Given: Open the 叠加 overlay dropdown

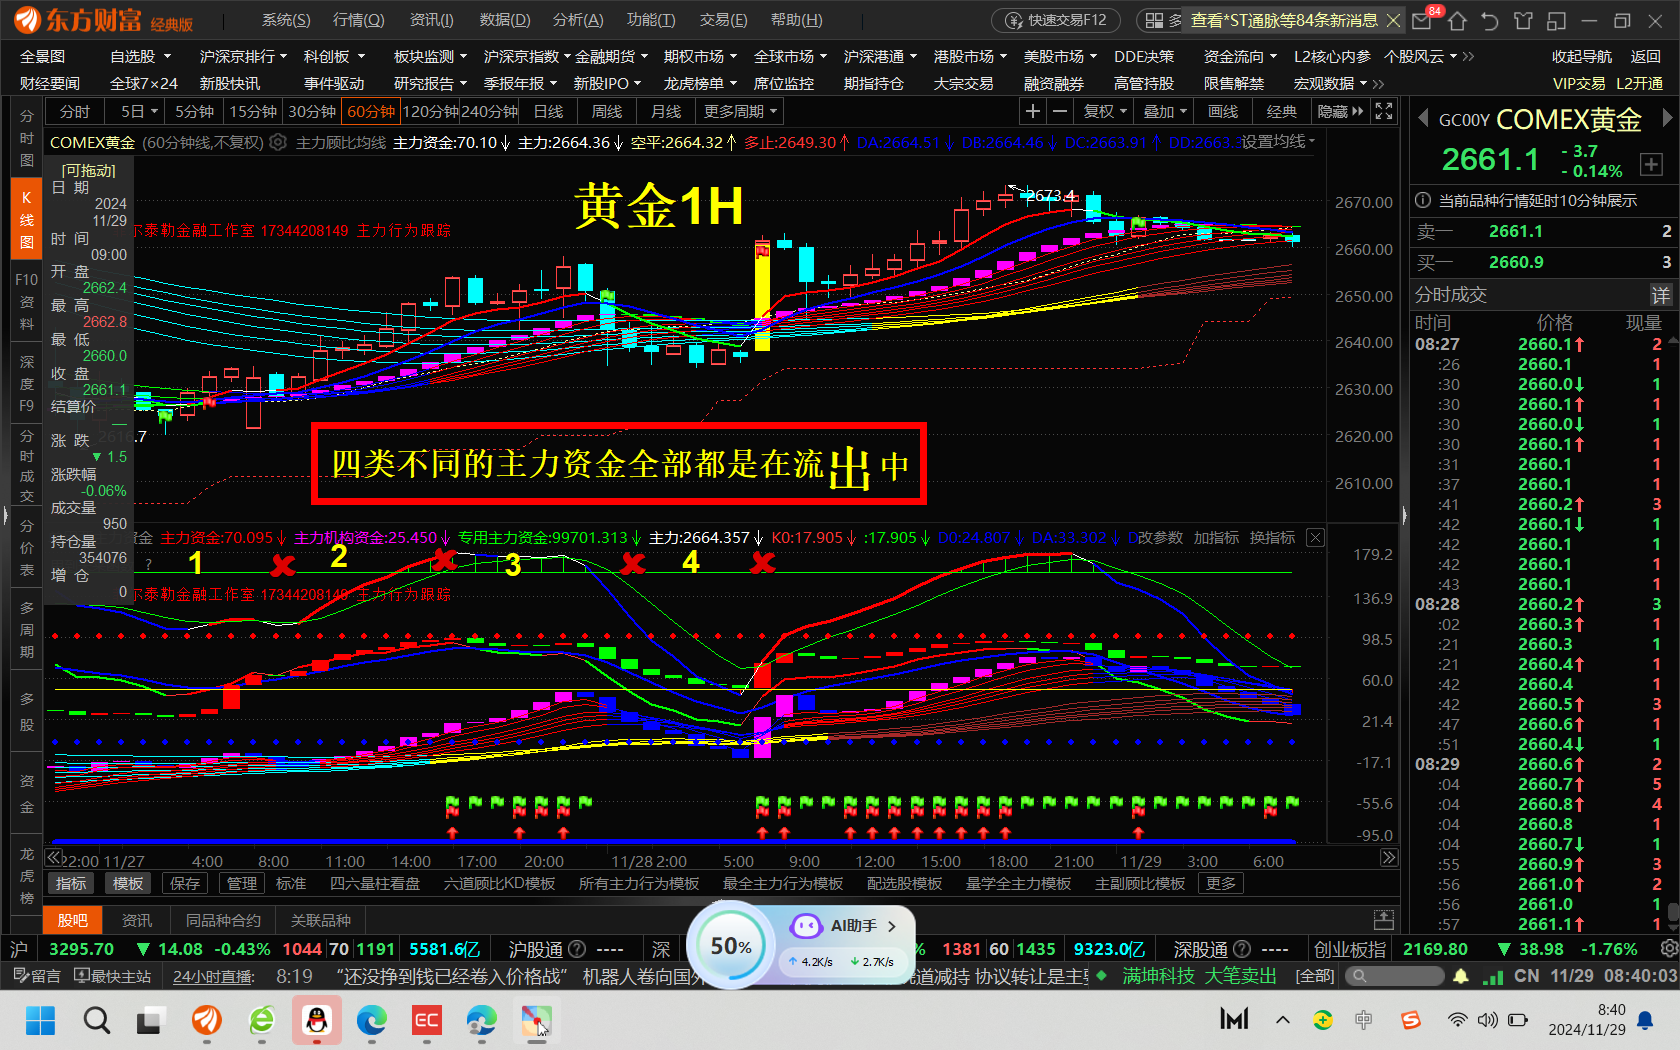Looking at the screenshot, I should pos(1165,111).
